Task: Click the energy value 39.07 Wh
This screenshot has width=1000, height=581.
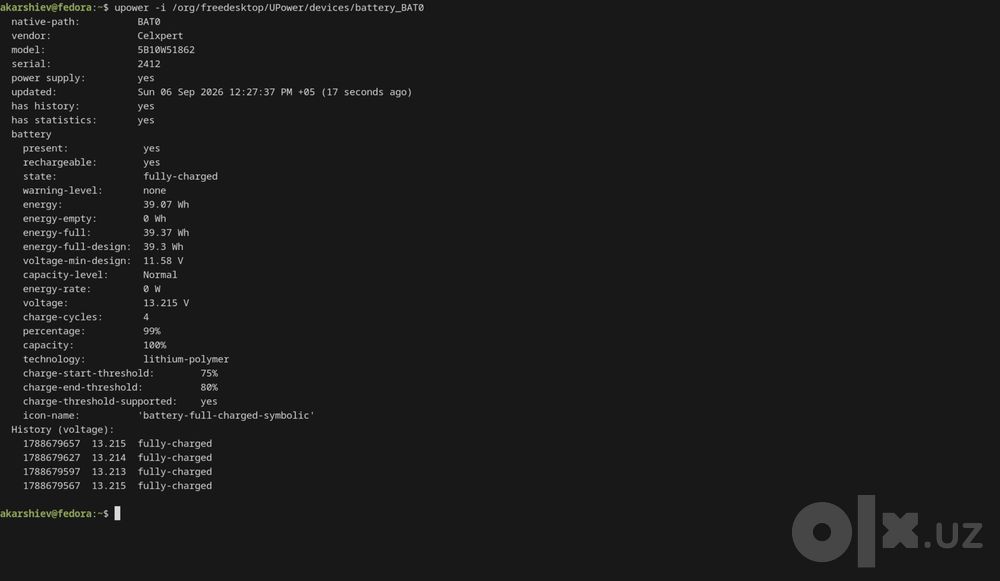Action: [x=166, y=204]
